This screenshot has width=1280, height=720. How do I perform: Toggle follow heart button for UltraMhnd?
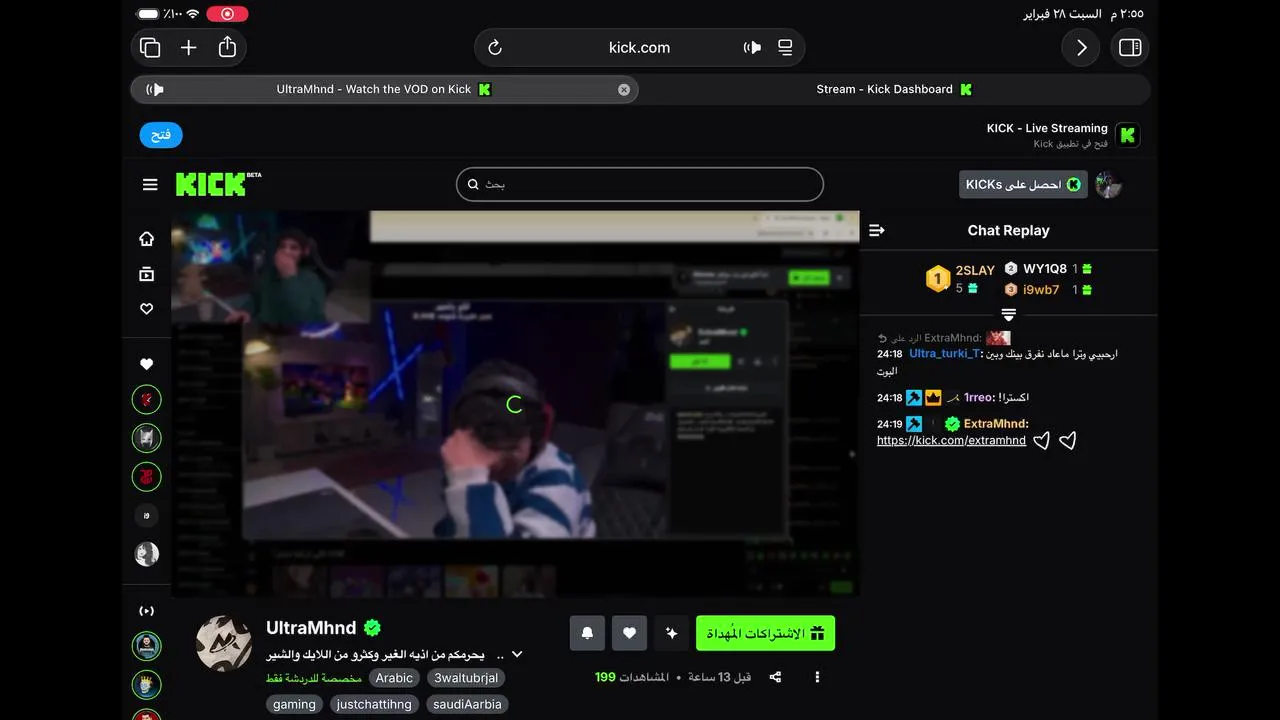coord(629,633)
